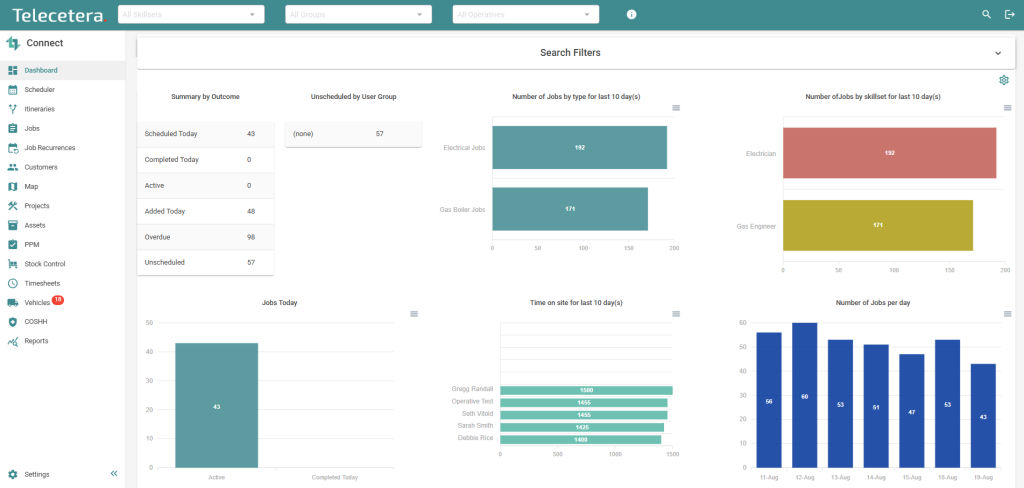Click the PPM checkmark icon
The width and height of the screenshot is (1024, 488).
[12, 245]
